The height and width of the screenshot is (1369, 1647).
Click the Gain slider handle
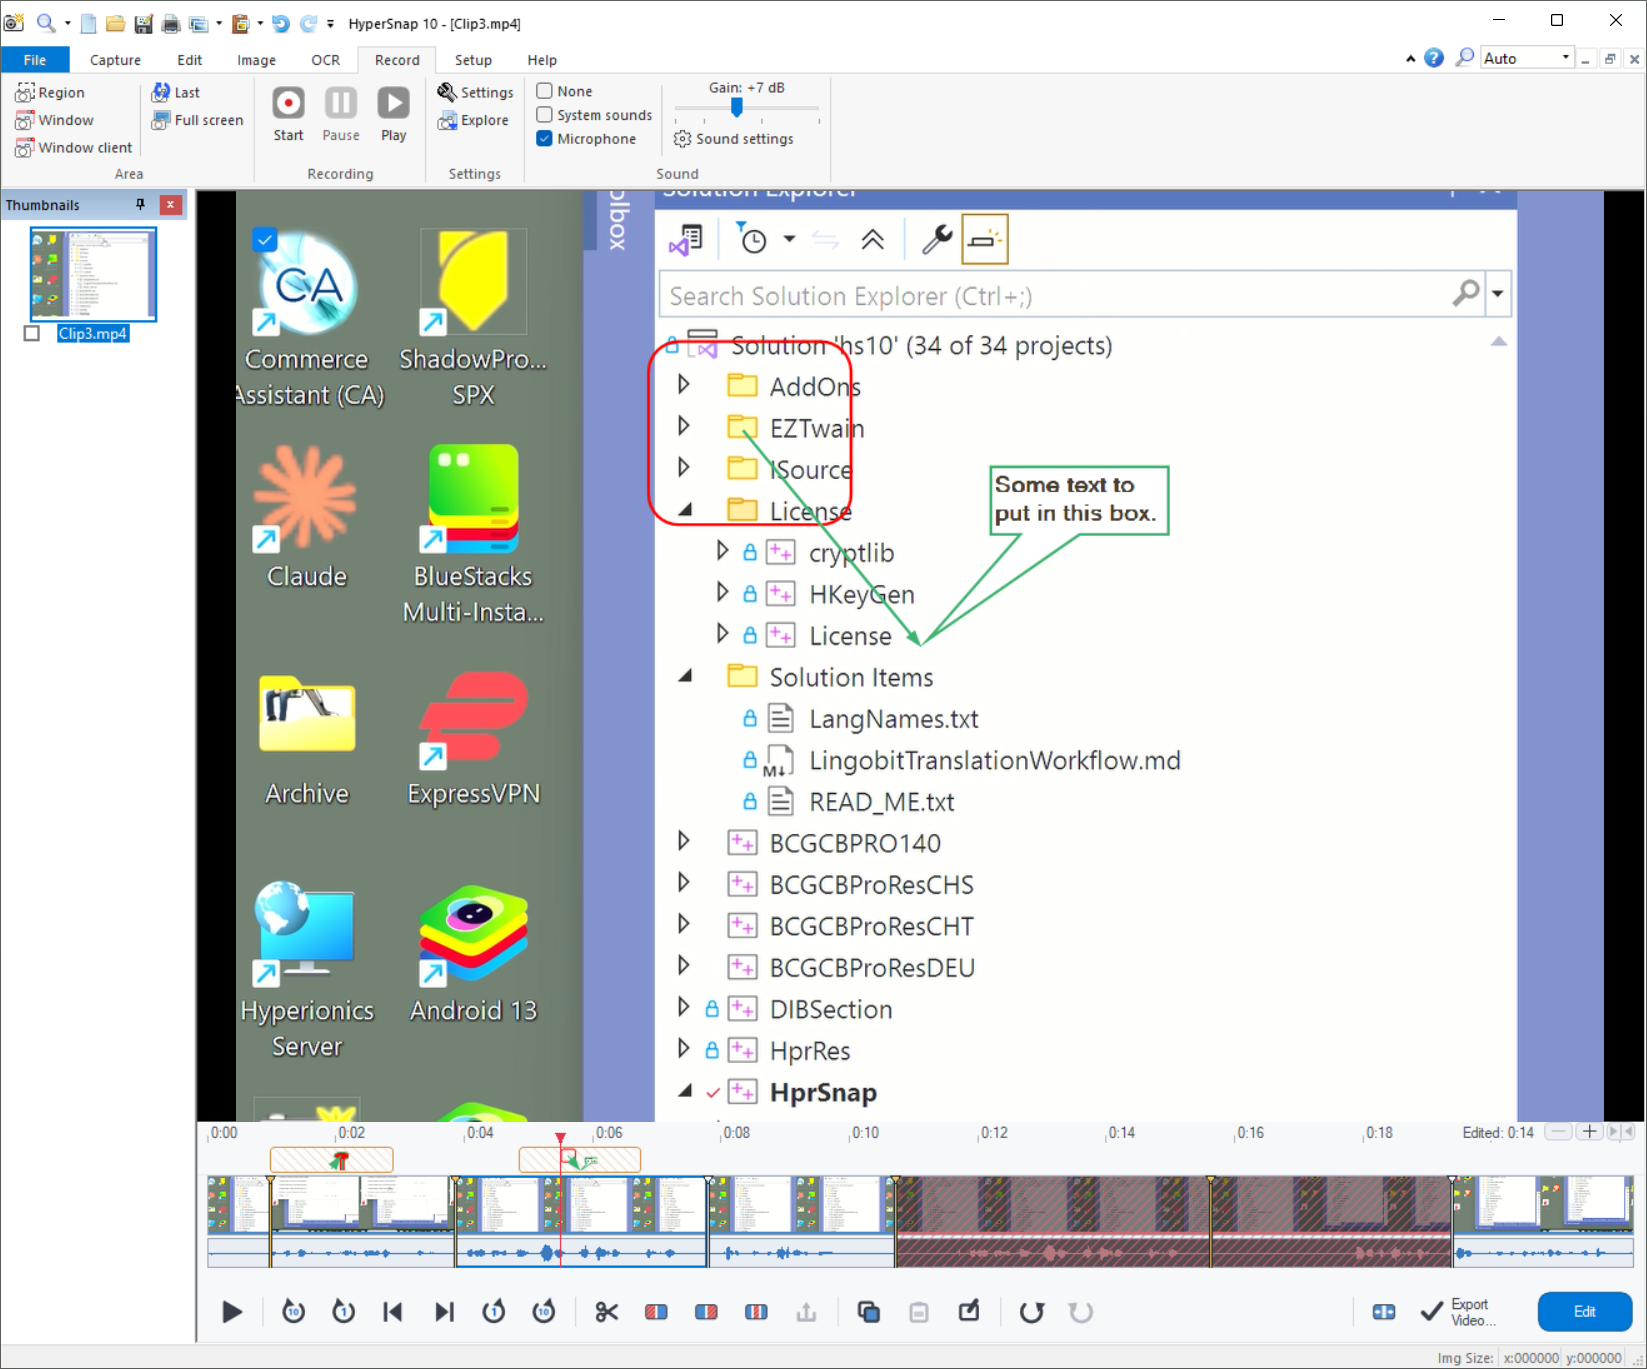click(737, 107)
